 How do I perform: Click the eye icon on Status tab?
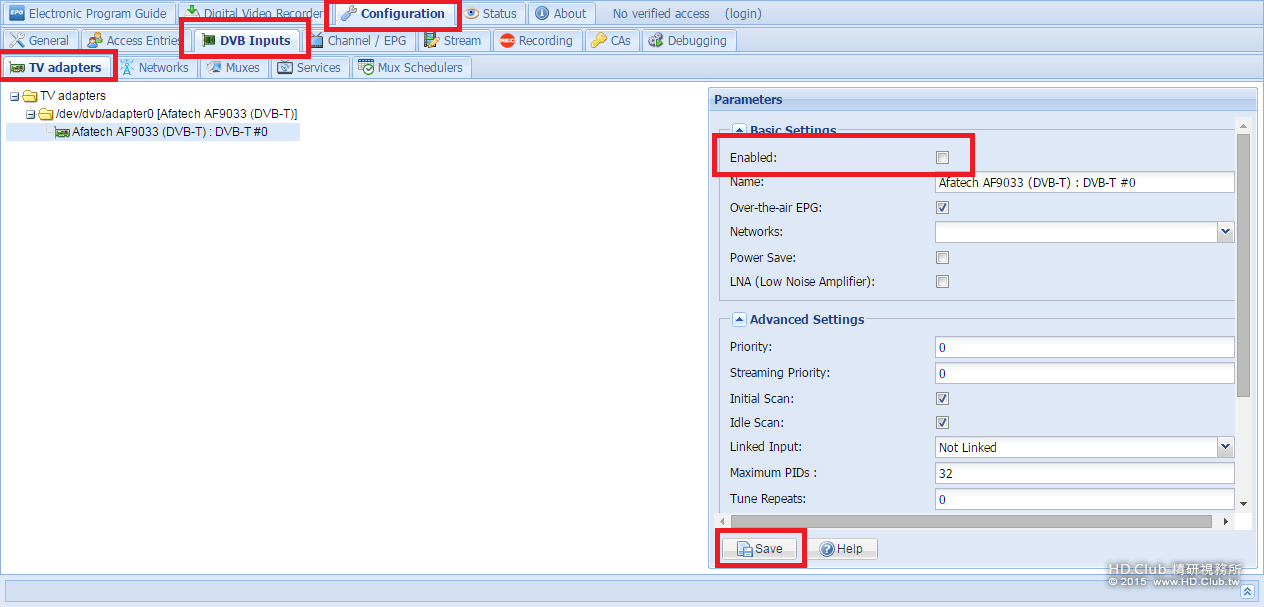pos(472,14)
